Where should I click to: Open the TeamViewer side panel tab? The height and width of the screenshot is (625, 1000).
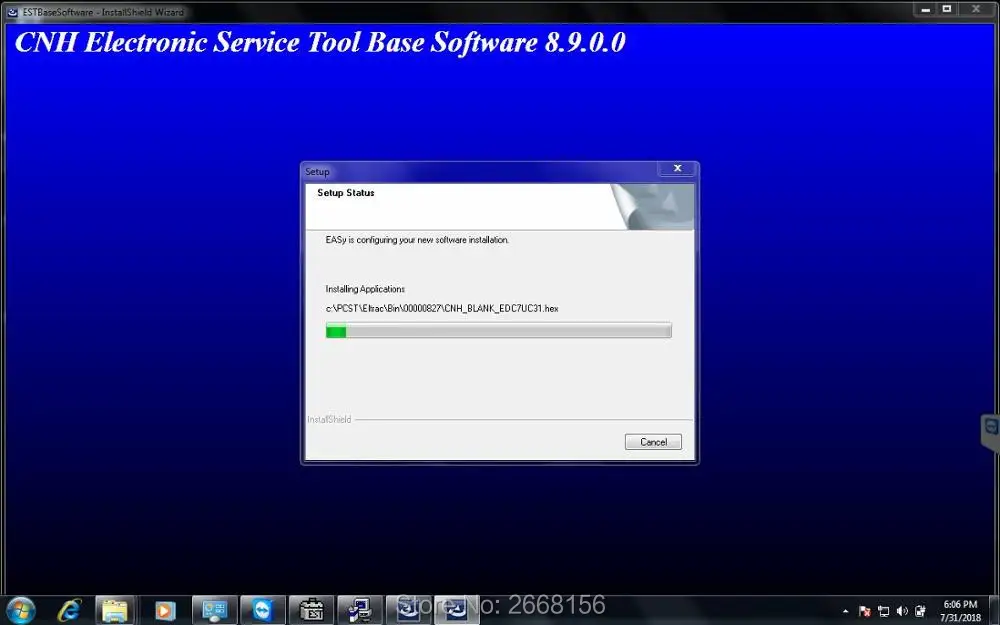pos(990,432)
